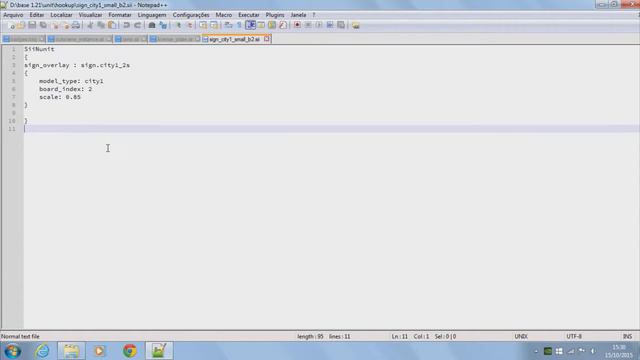This screenshot has width=640, height=360.
Task: Open the Linguagem menu
Action: [152, 15]
